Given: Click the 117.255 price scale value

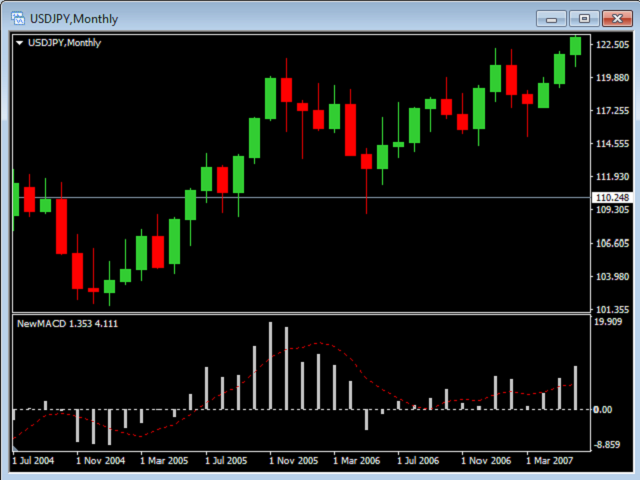Looking at the screenshot, I should click(612, 111).
